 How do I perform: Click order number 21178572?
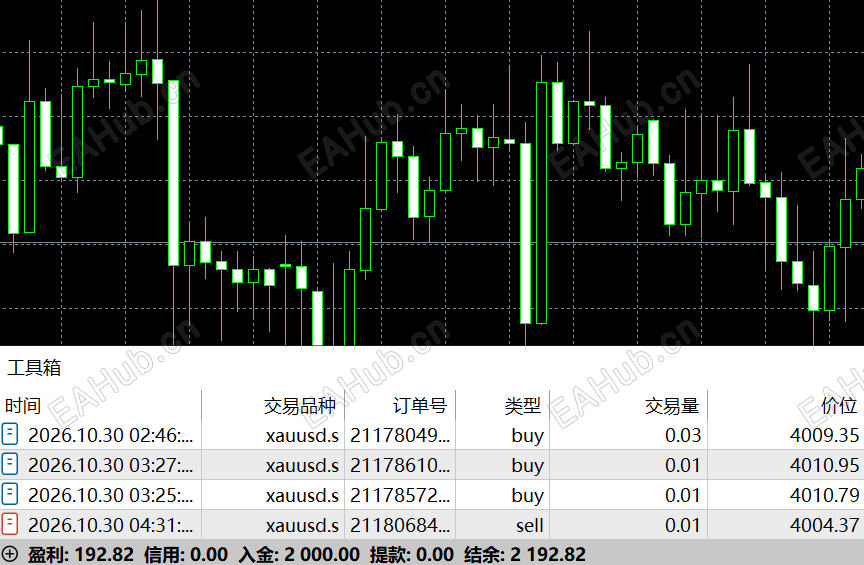point(400,495)
